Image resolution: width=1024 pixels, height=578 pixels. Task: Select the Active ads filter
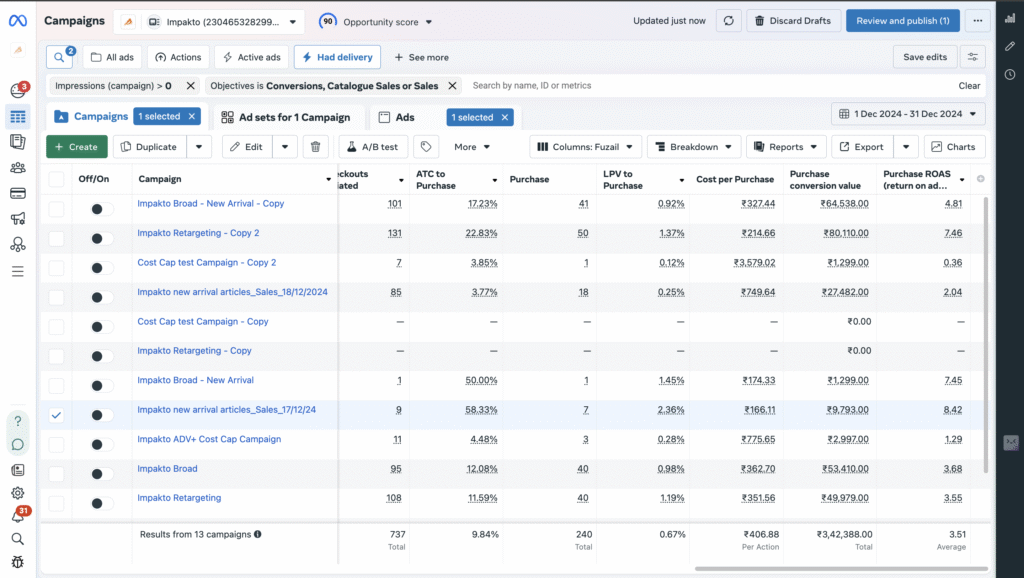(252, 57)
